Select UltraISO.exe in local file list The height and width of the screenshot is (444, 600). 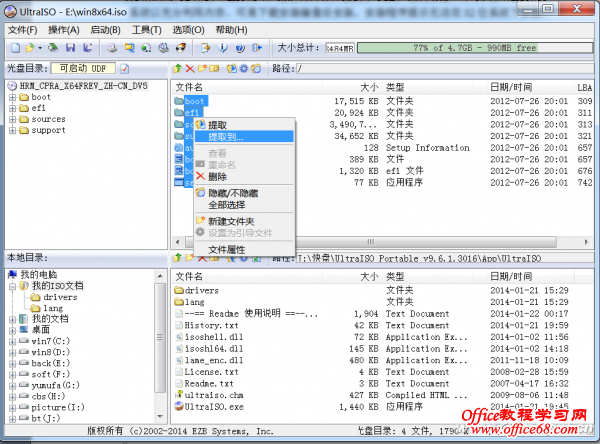pos(214,407)
